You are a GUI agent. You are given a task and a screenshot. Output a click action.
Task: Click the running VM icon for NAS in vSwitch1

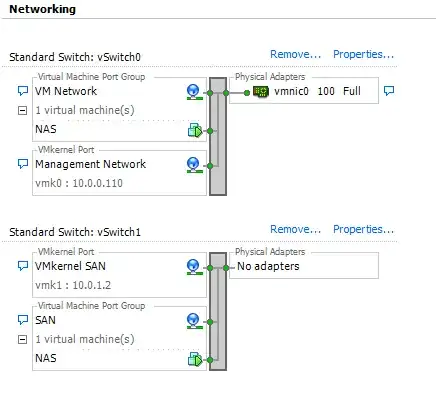click(x=195, y=359)
